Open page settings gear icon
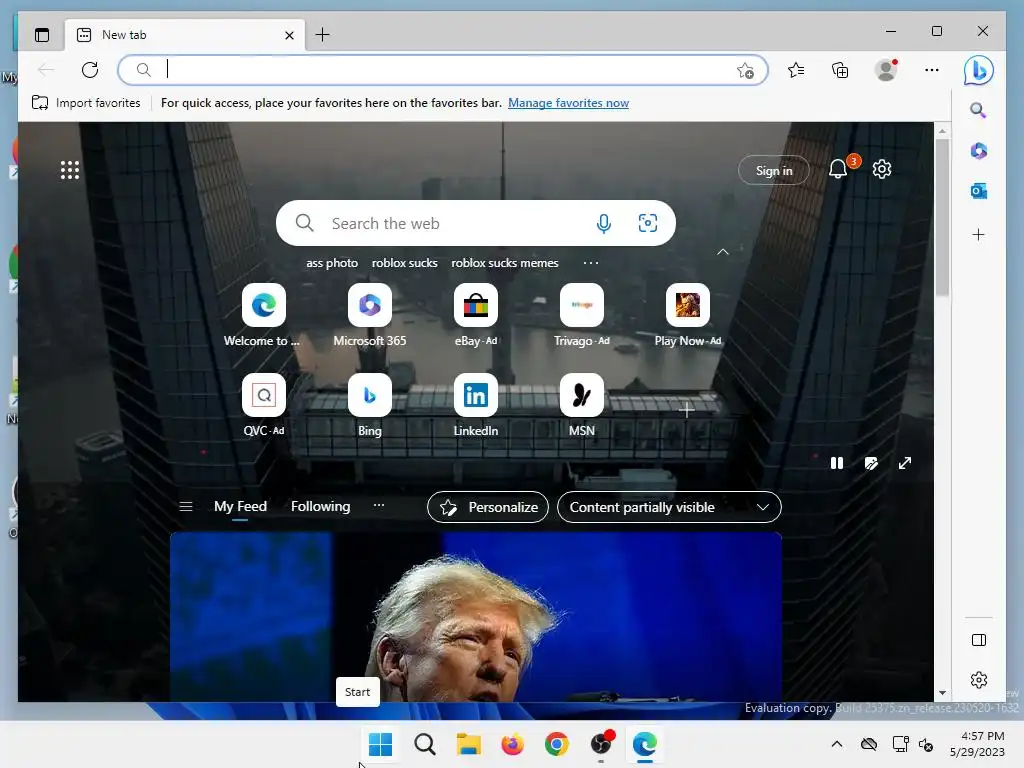1024x768 pixels. click(882, 169)
